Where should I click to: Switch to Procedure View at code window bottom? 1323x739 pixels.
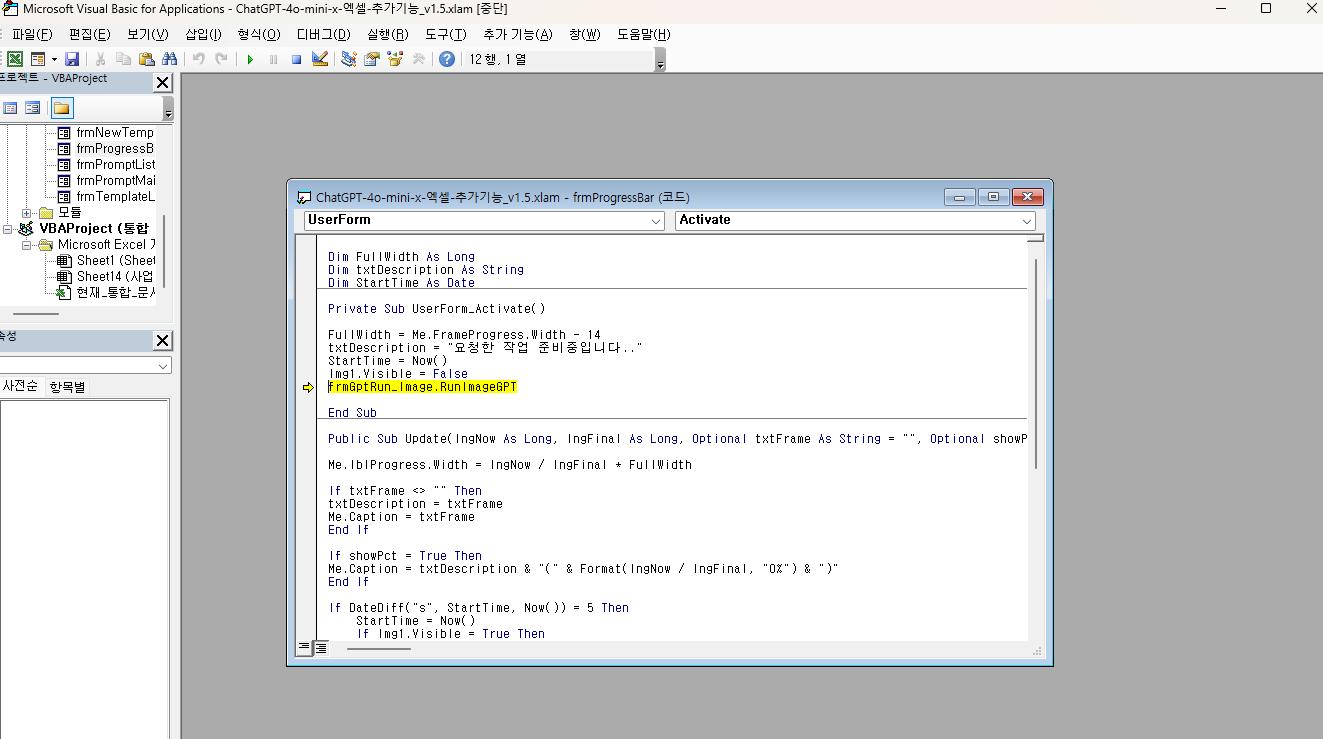click(x=305, y=648)
